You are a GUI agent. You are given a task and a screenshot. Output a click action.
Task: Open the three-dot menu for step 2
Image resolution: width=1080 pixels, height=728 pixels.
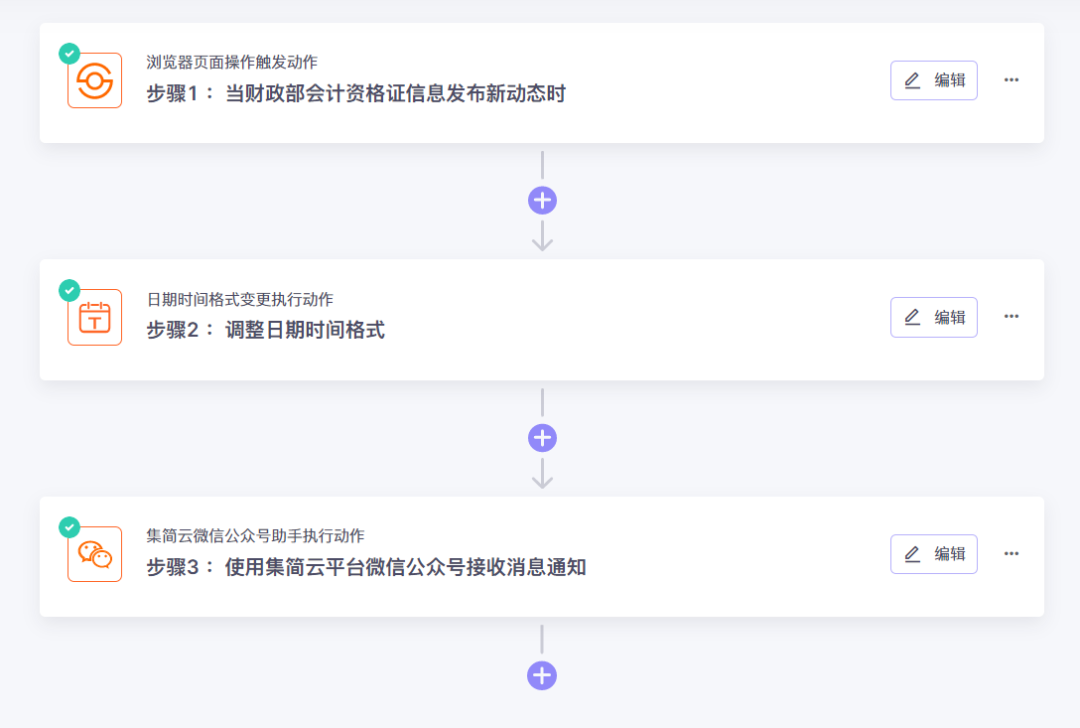coord(1011,317)
